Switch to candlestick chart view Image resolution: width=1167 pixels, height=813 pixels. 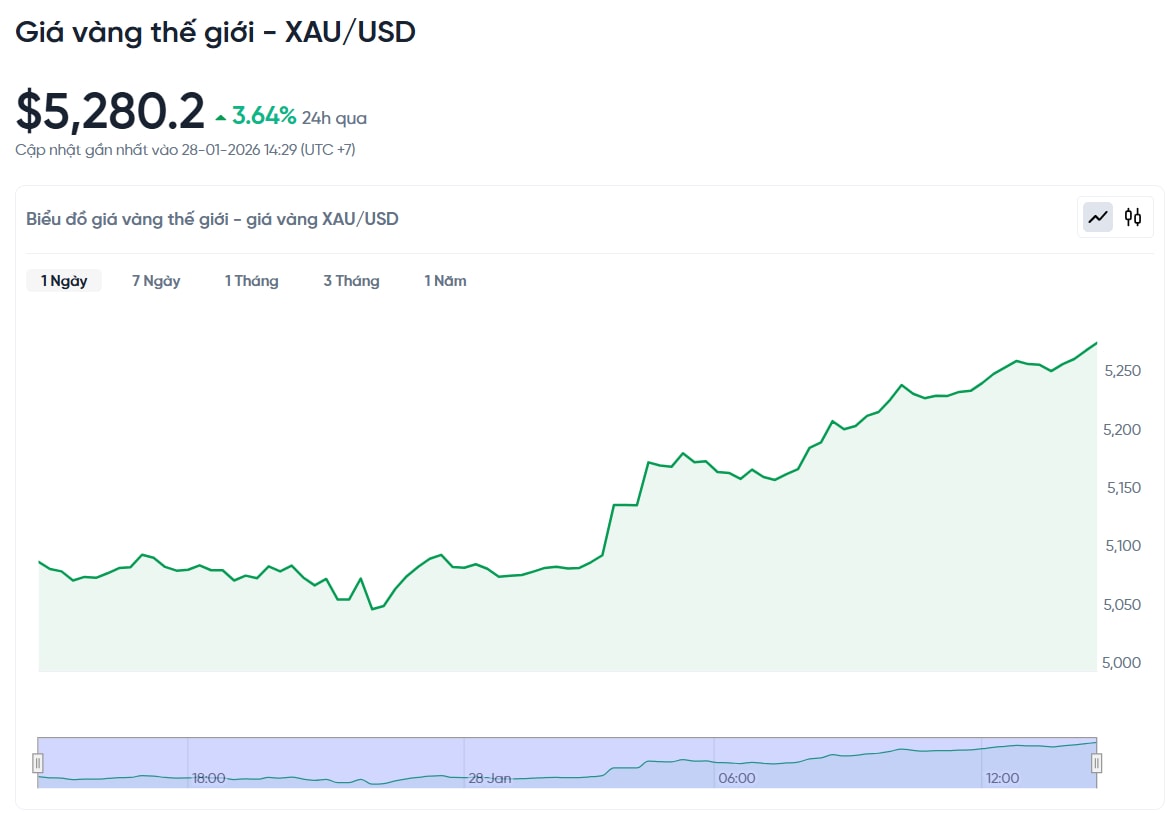pos(1133,216)
